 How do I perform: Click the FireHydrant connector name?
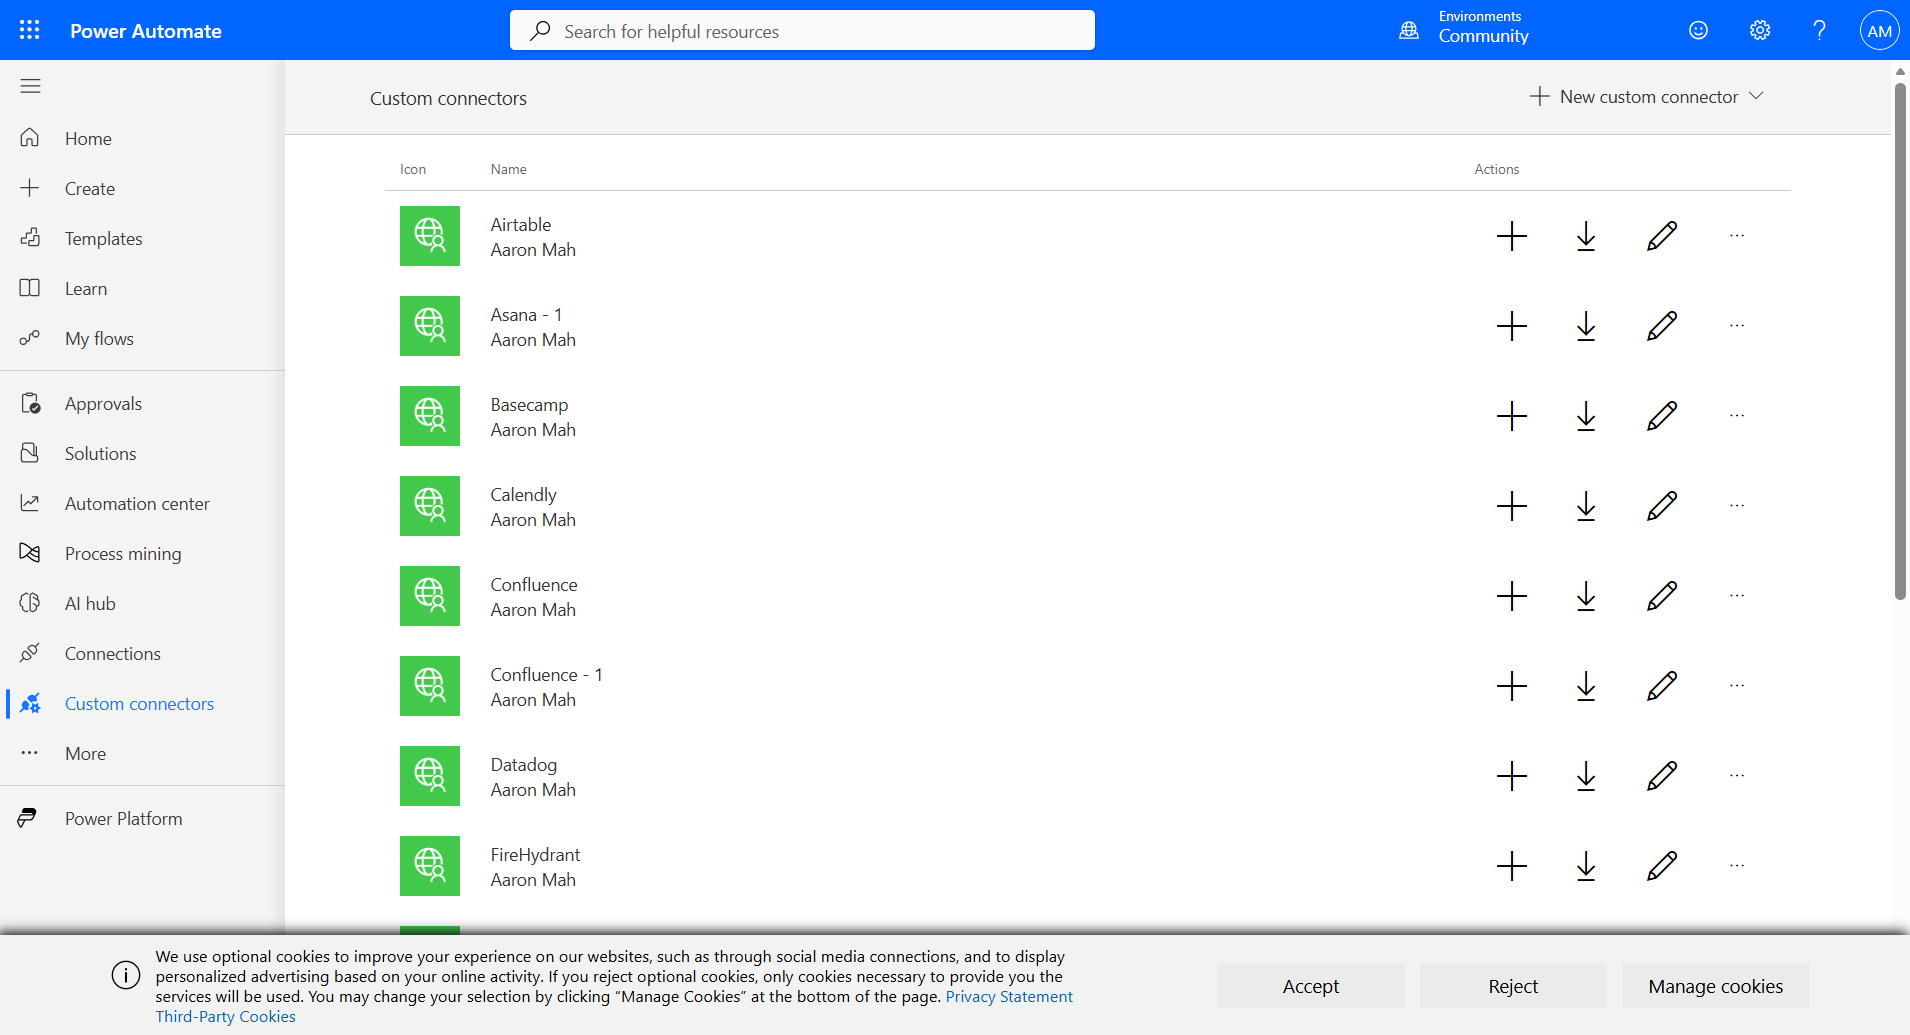pos(535,855)
